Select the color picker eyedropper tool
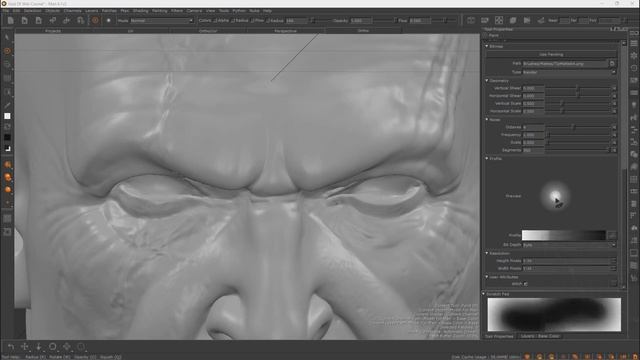Screen dimensions: 640x360 (7, 105)
